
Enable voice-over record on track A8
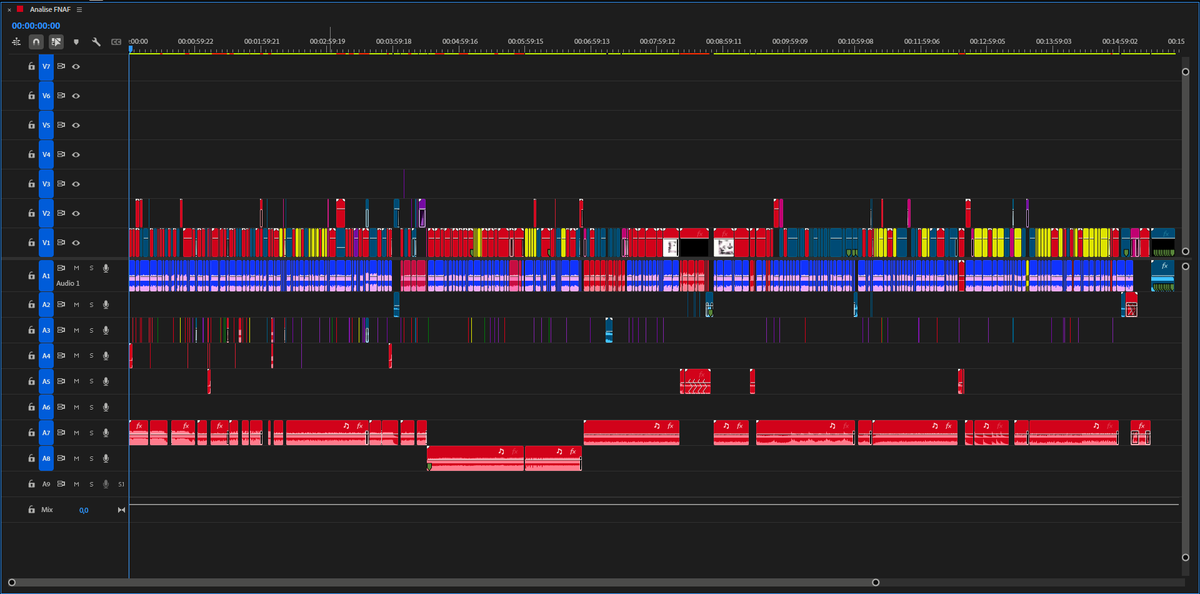(x=105, y=459)
